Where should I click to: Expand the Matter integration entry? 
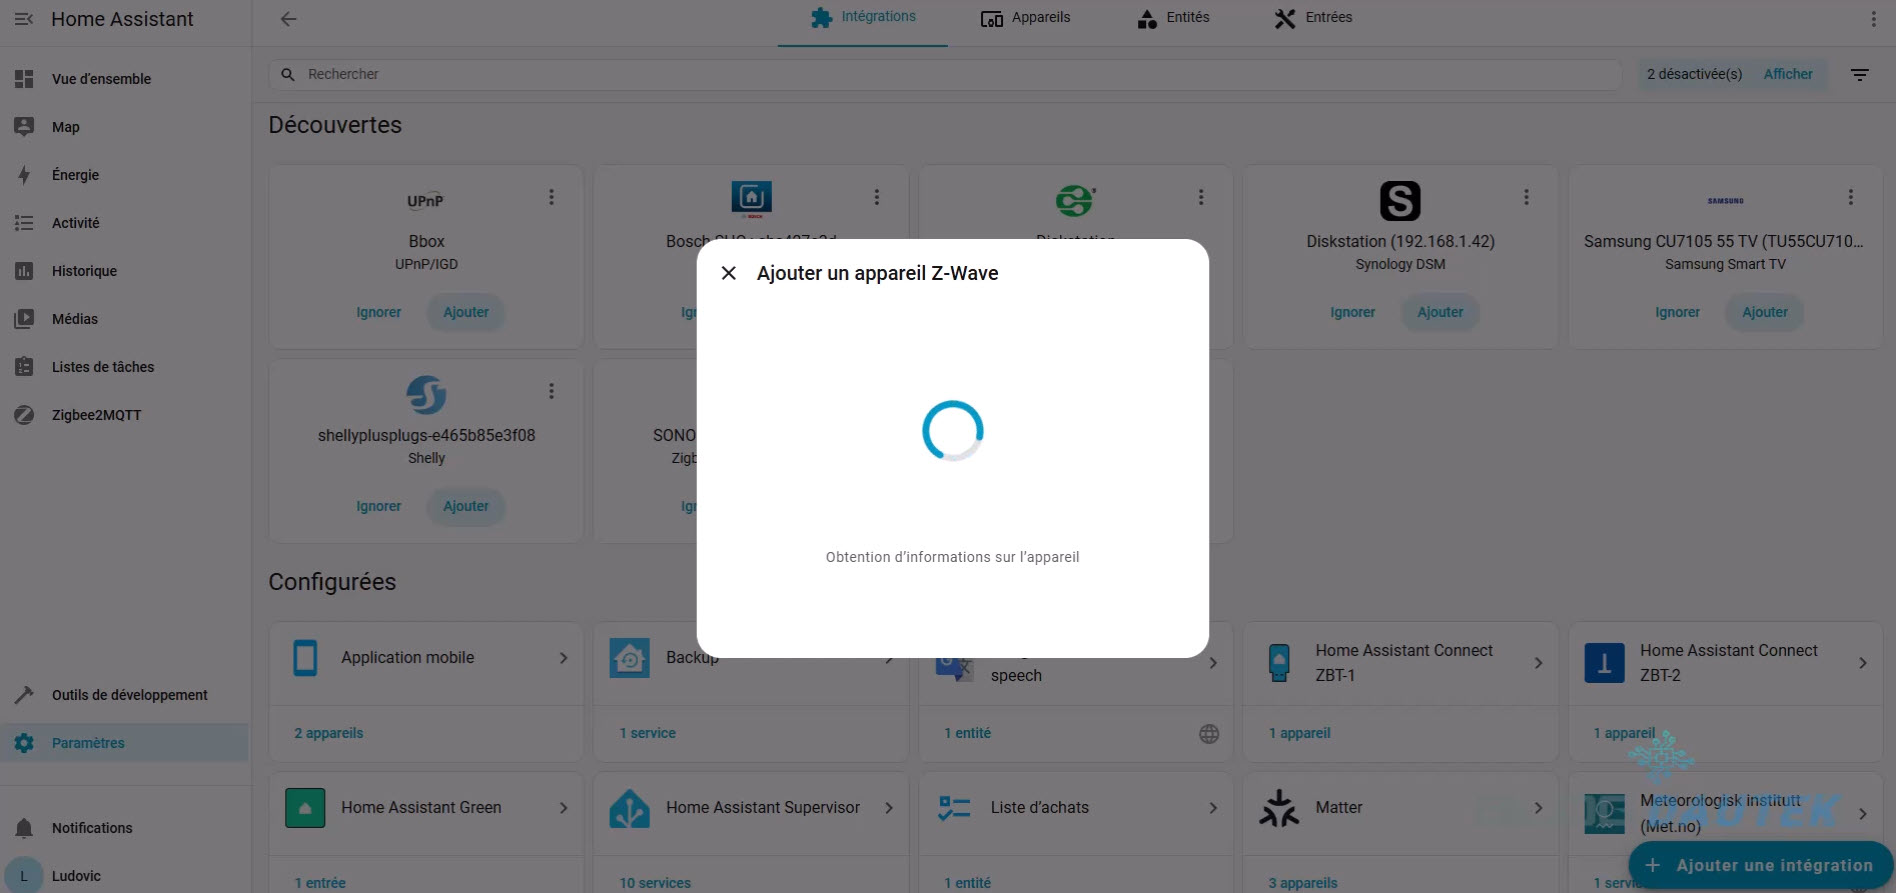[x=1538, y=808]
